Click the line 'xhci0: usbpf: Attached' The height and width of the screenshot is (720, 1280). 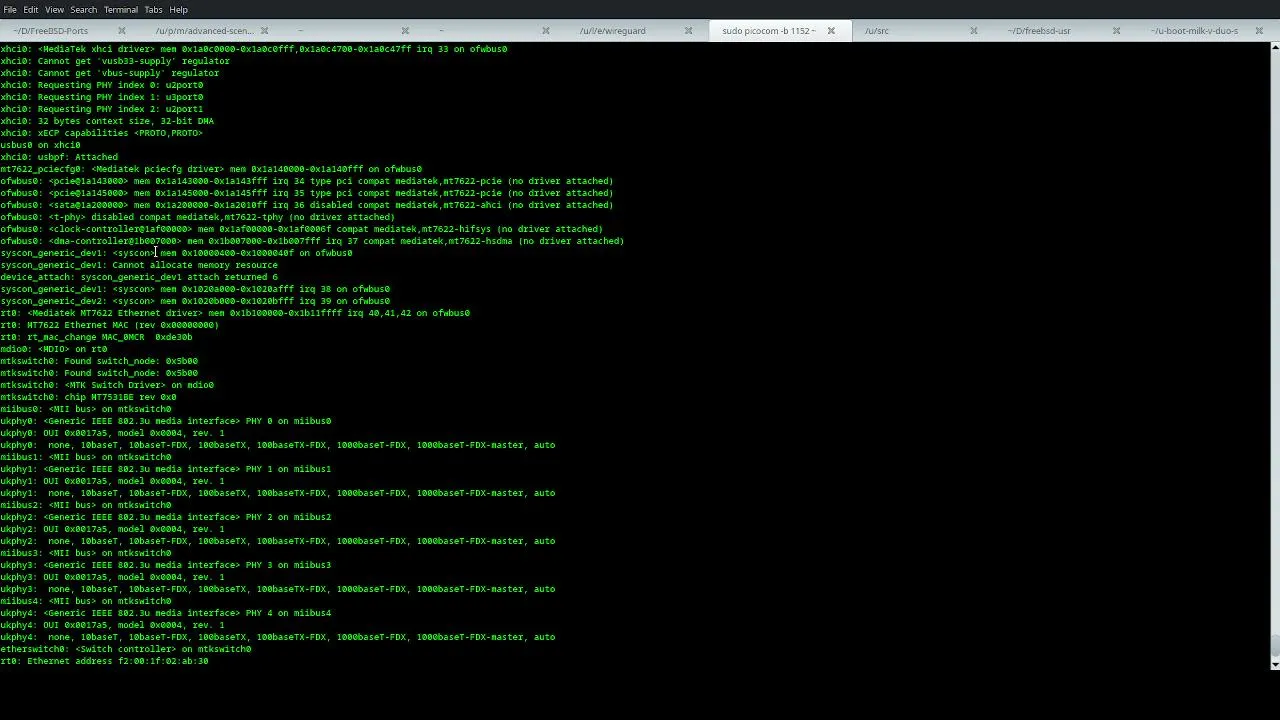pos(59,157)
